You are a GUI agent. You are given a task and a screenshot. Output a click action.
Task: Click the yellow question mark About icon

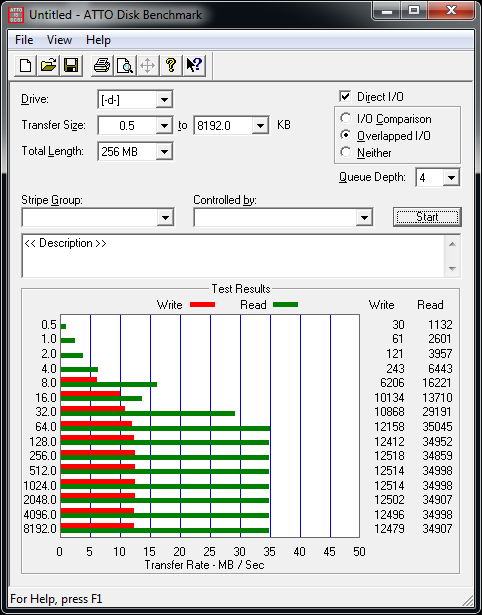(x=171, y=65)
